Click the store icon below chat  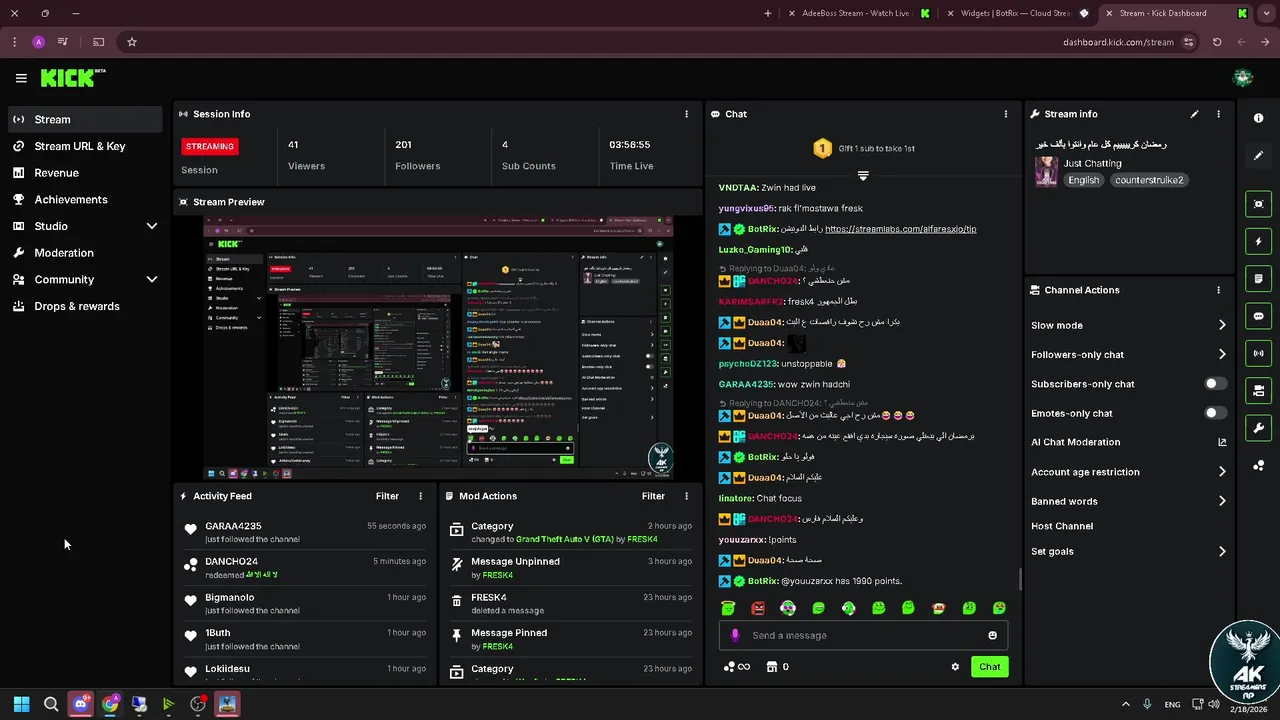coord(771,667)
